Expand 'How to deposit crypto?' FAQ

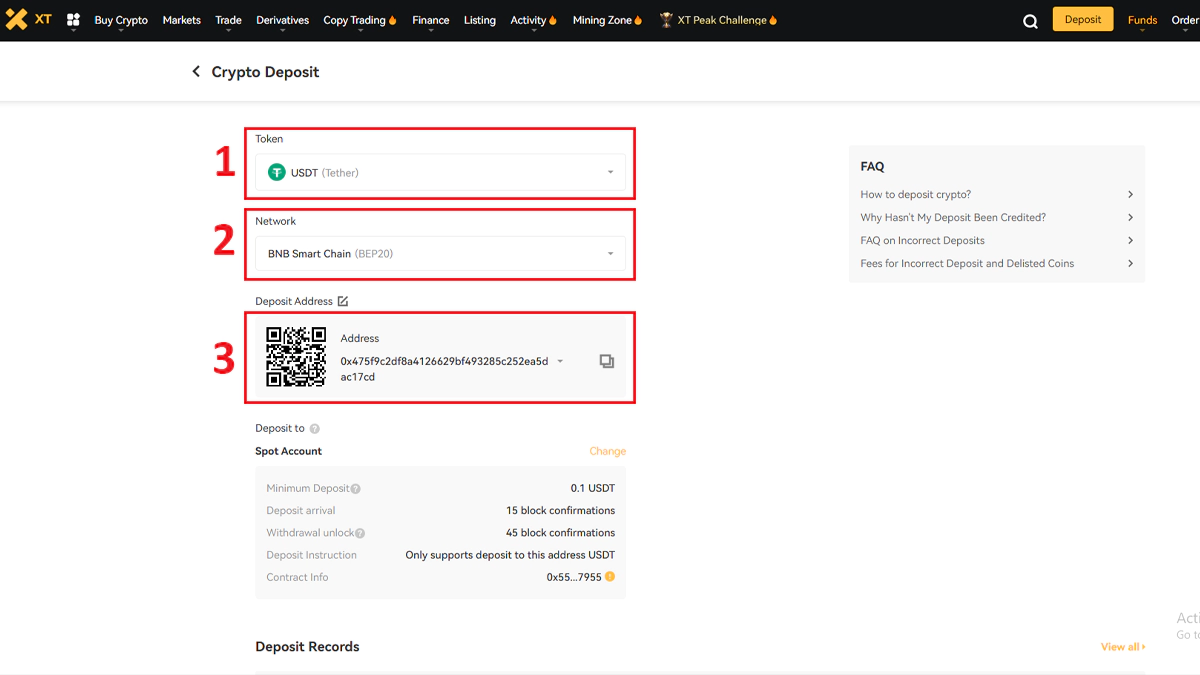pos(996,194)
